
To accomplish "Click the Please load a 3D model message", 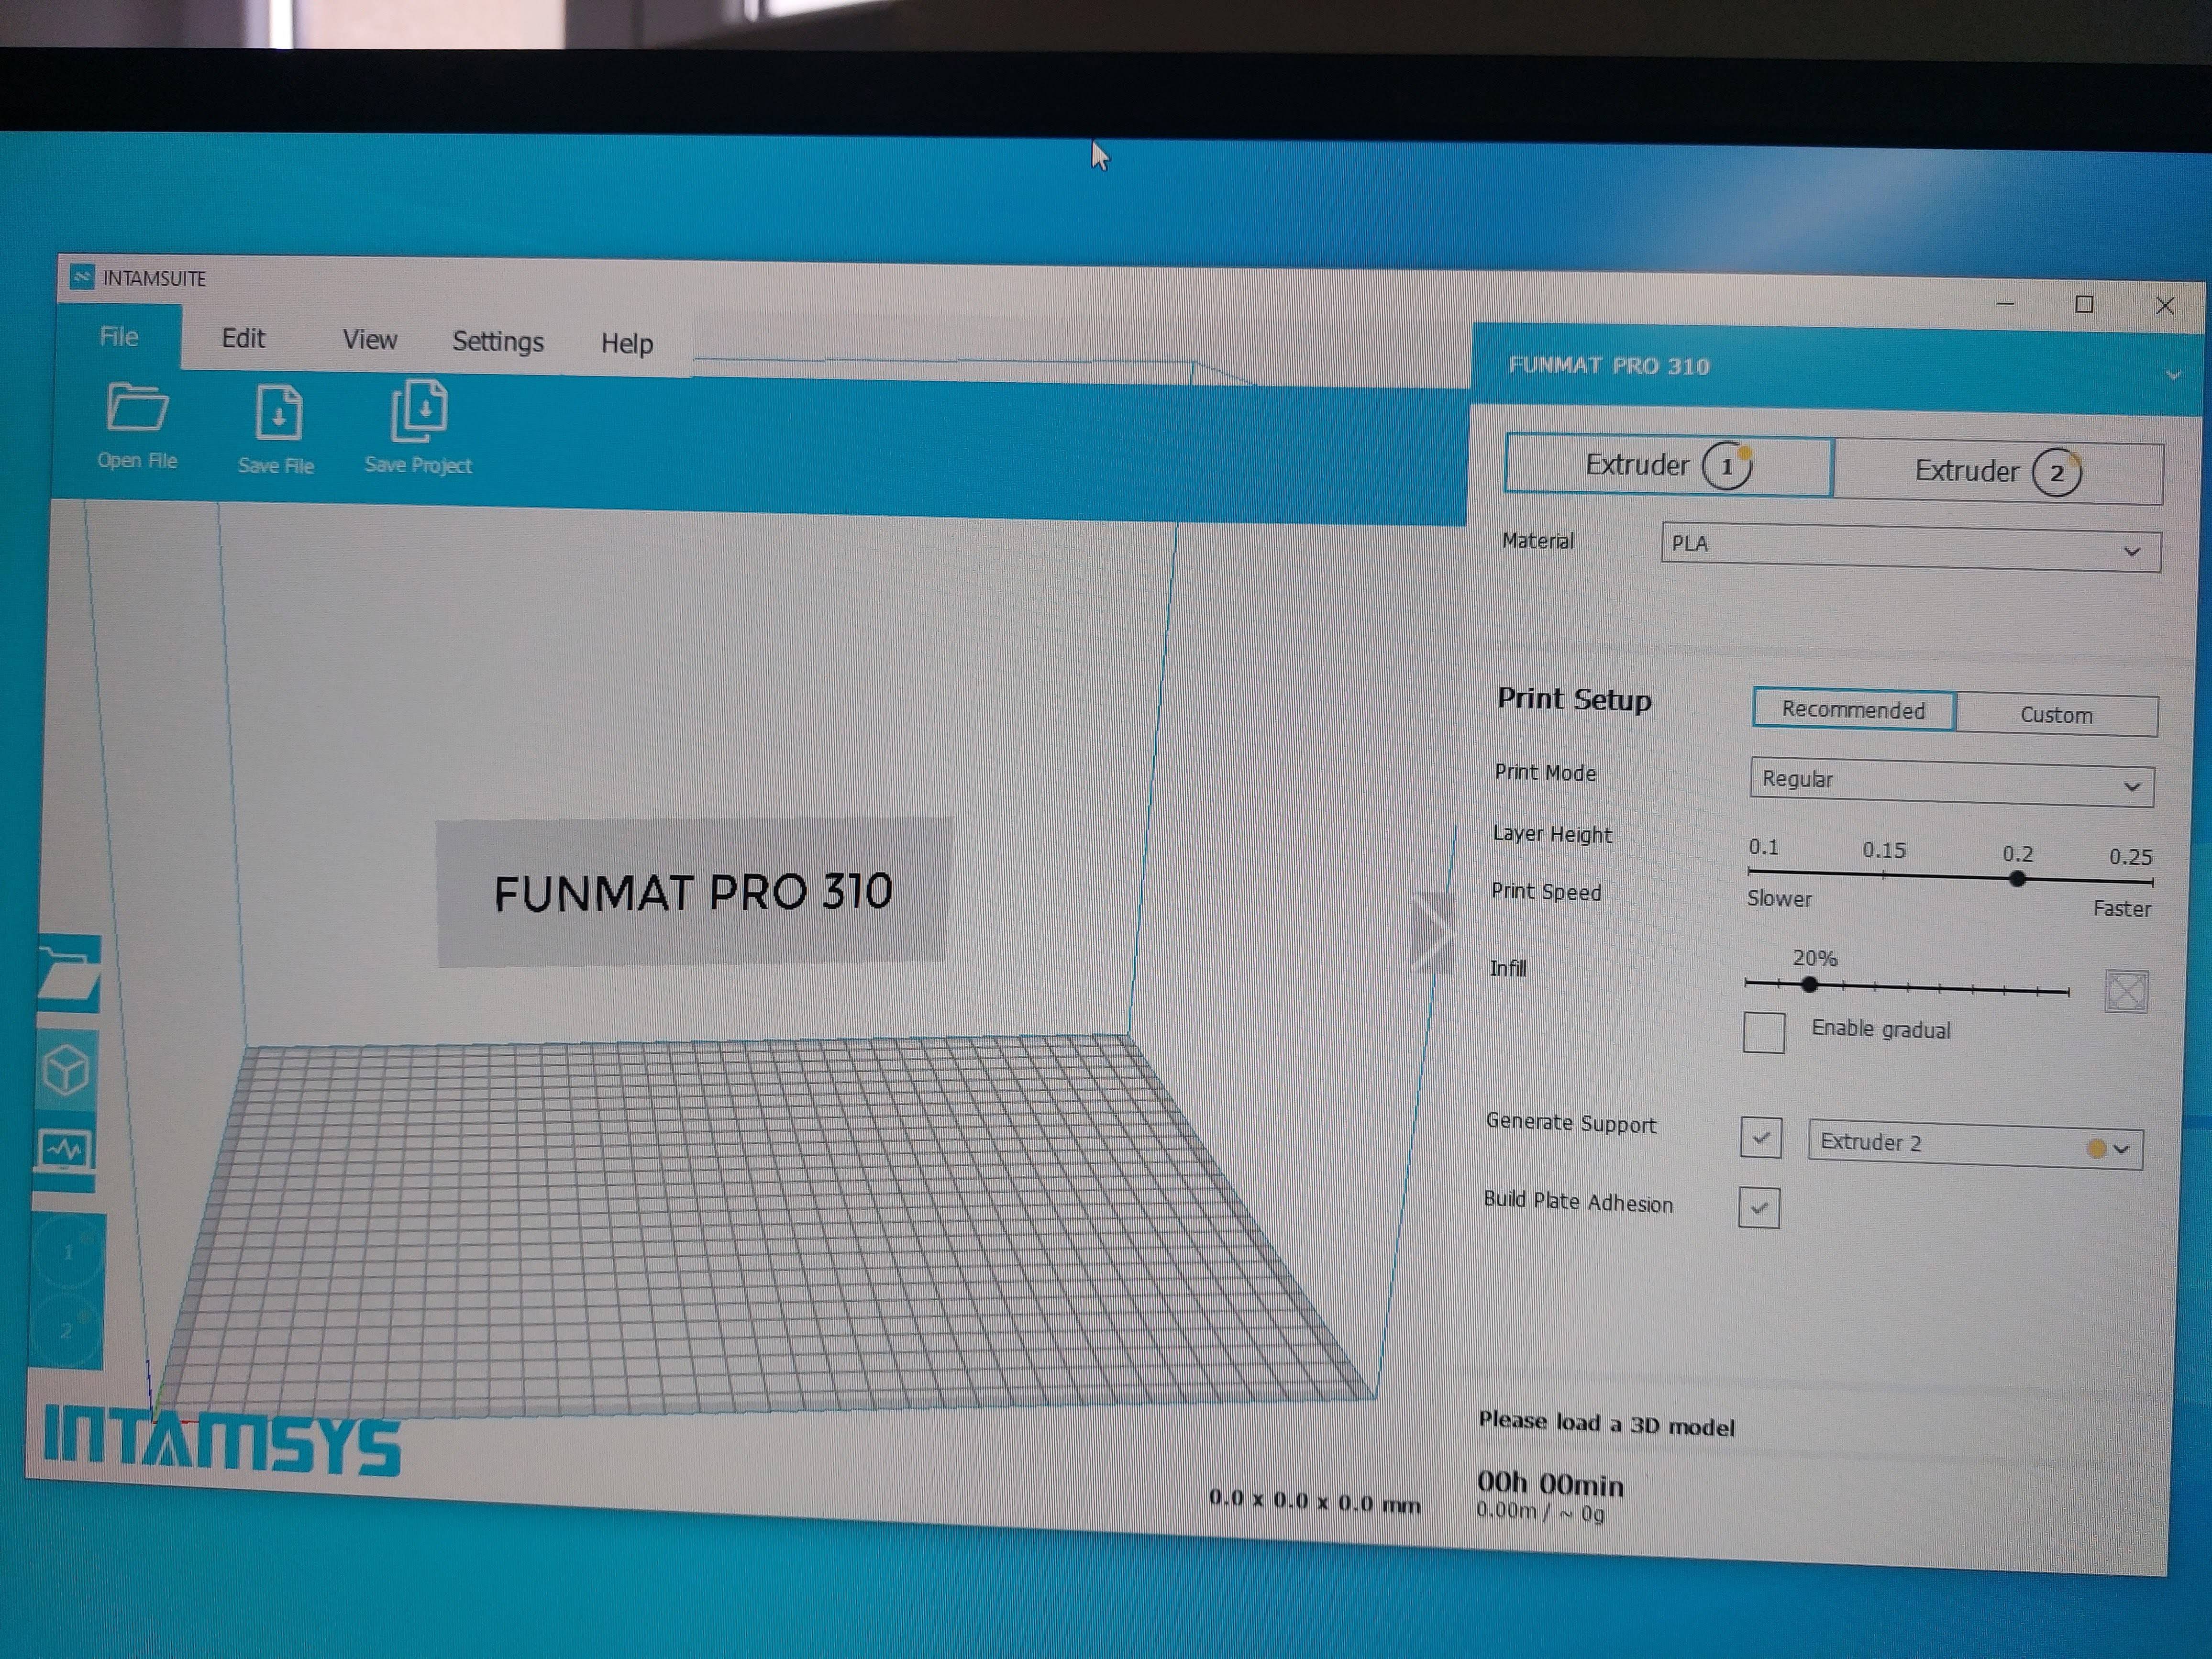I will [x=1606, y=1424].
